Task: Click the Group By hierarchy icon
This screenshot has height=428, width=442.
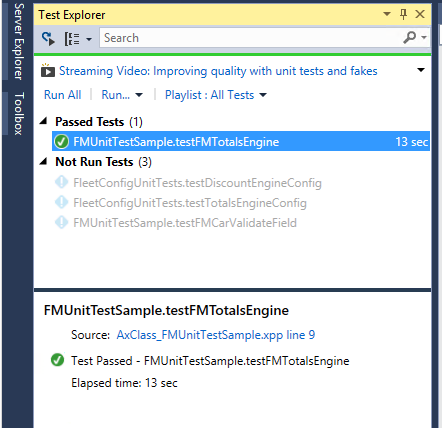Action: pos(72,39)
